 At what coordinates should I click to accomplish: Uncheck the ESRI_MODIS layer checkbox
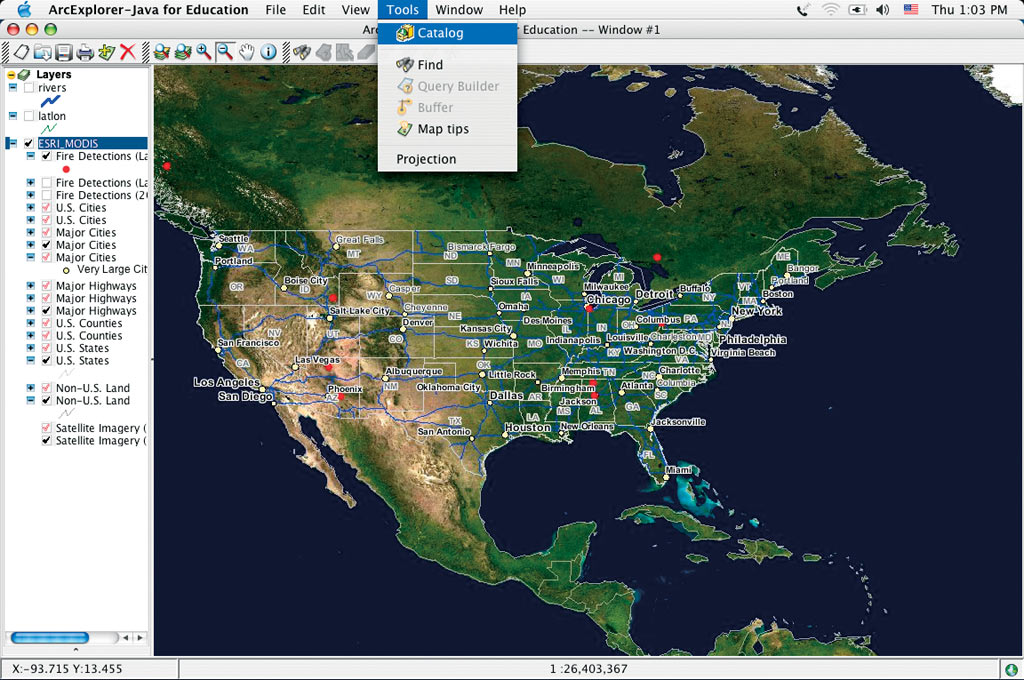[x=29, y=143]
